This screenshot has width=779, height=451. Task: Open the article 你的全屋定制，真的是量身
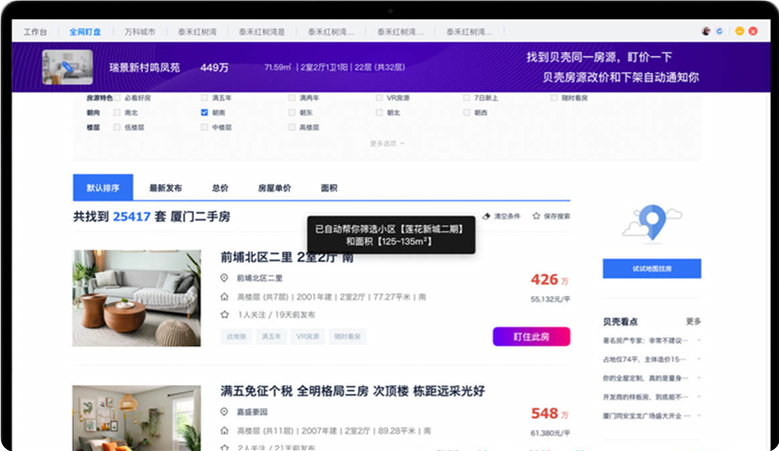645,378
